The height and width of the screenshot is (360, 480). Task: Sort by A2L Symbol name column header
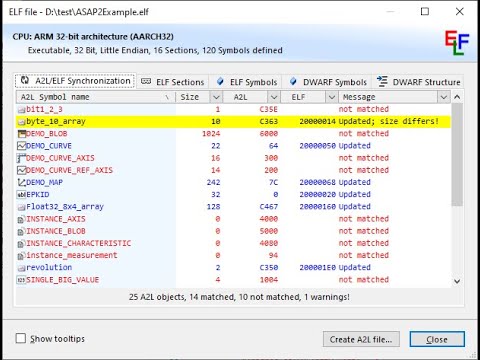(96, 97)
